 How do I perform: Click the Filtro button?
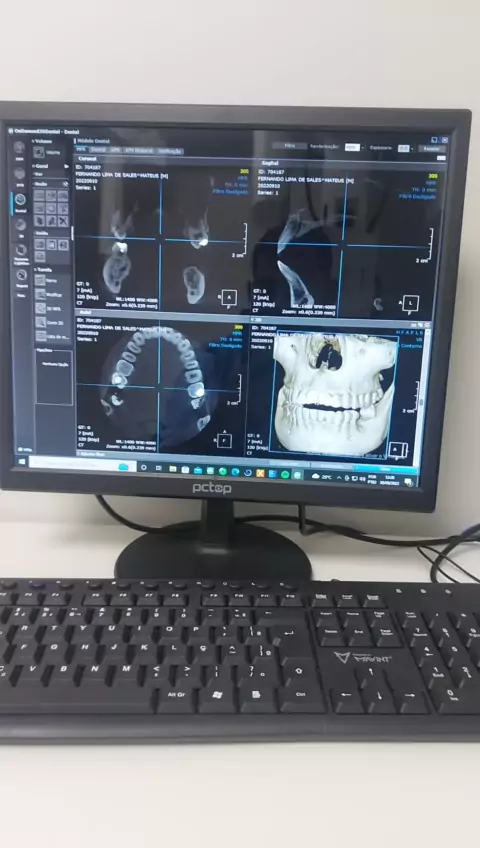[x=289, y=145]
